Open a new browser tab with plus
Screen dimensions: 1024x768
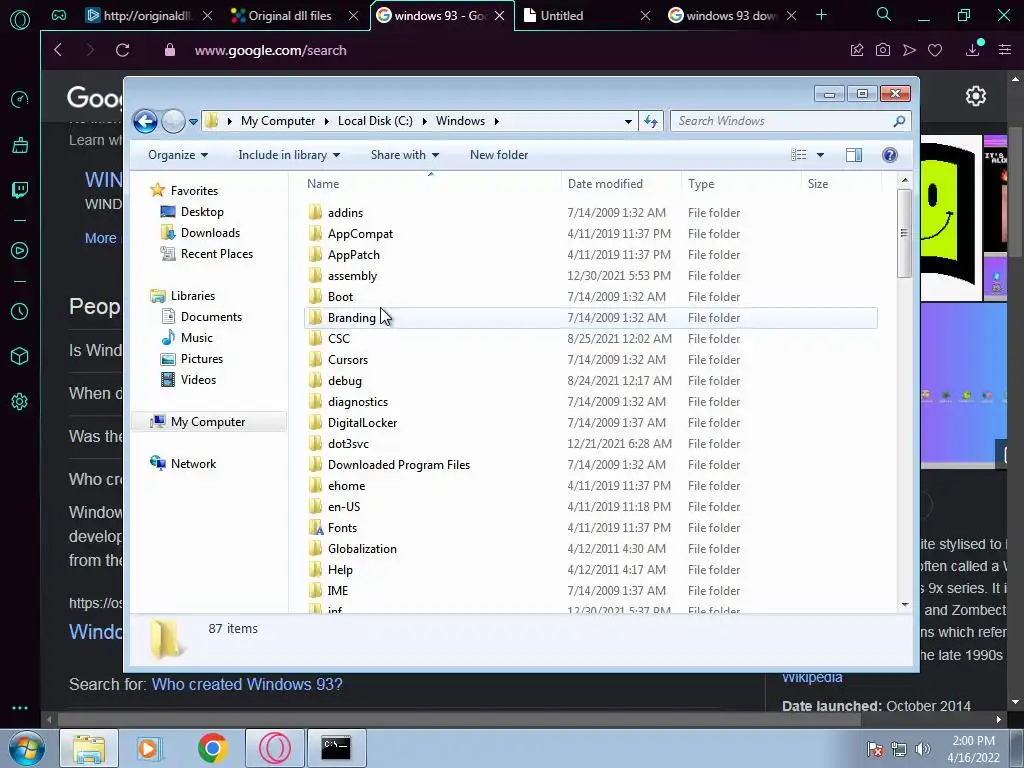[821, 15]
